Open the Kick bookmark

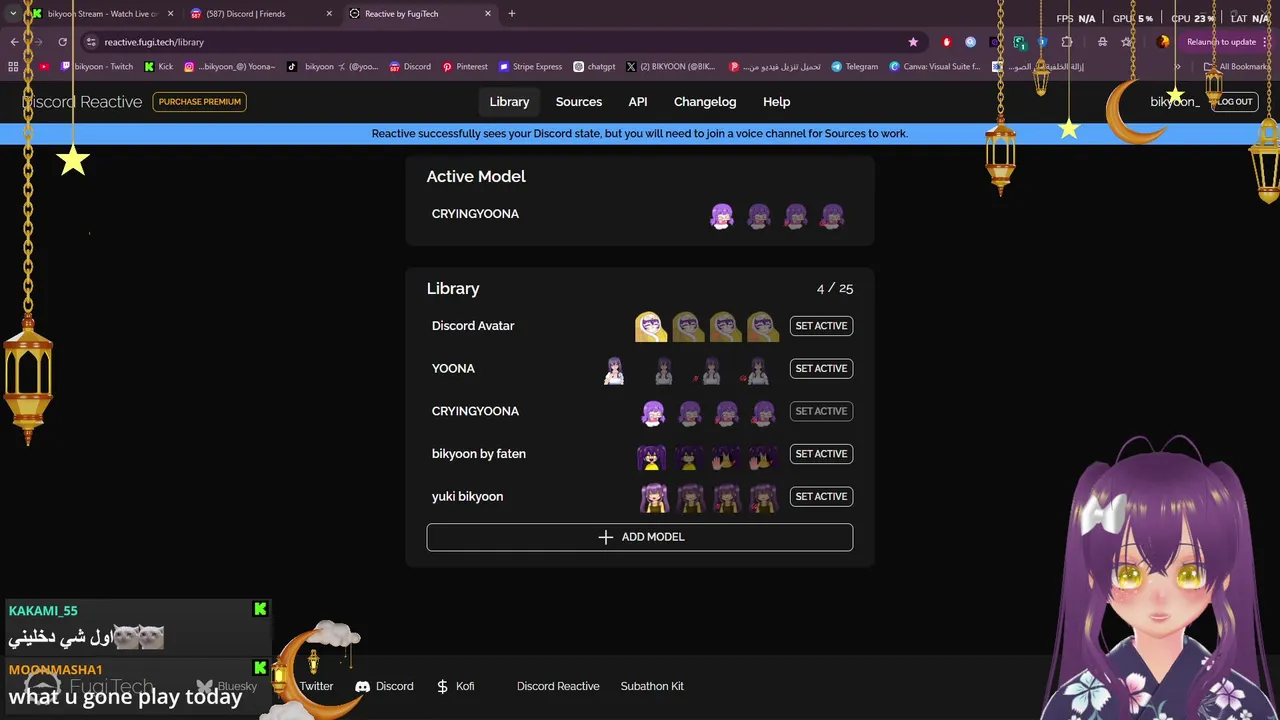click(x=159, y=67)
